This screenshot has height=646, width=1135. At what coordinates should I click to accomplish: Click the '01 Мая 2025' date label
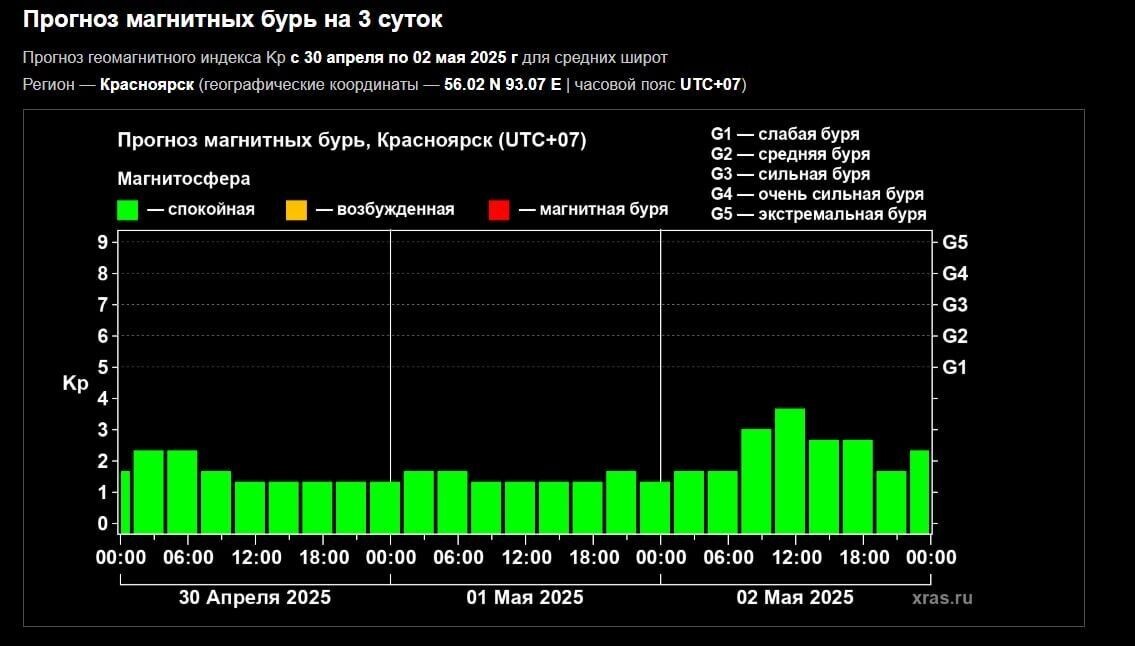pos(525,597)
